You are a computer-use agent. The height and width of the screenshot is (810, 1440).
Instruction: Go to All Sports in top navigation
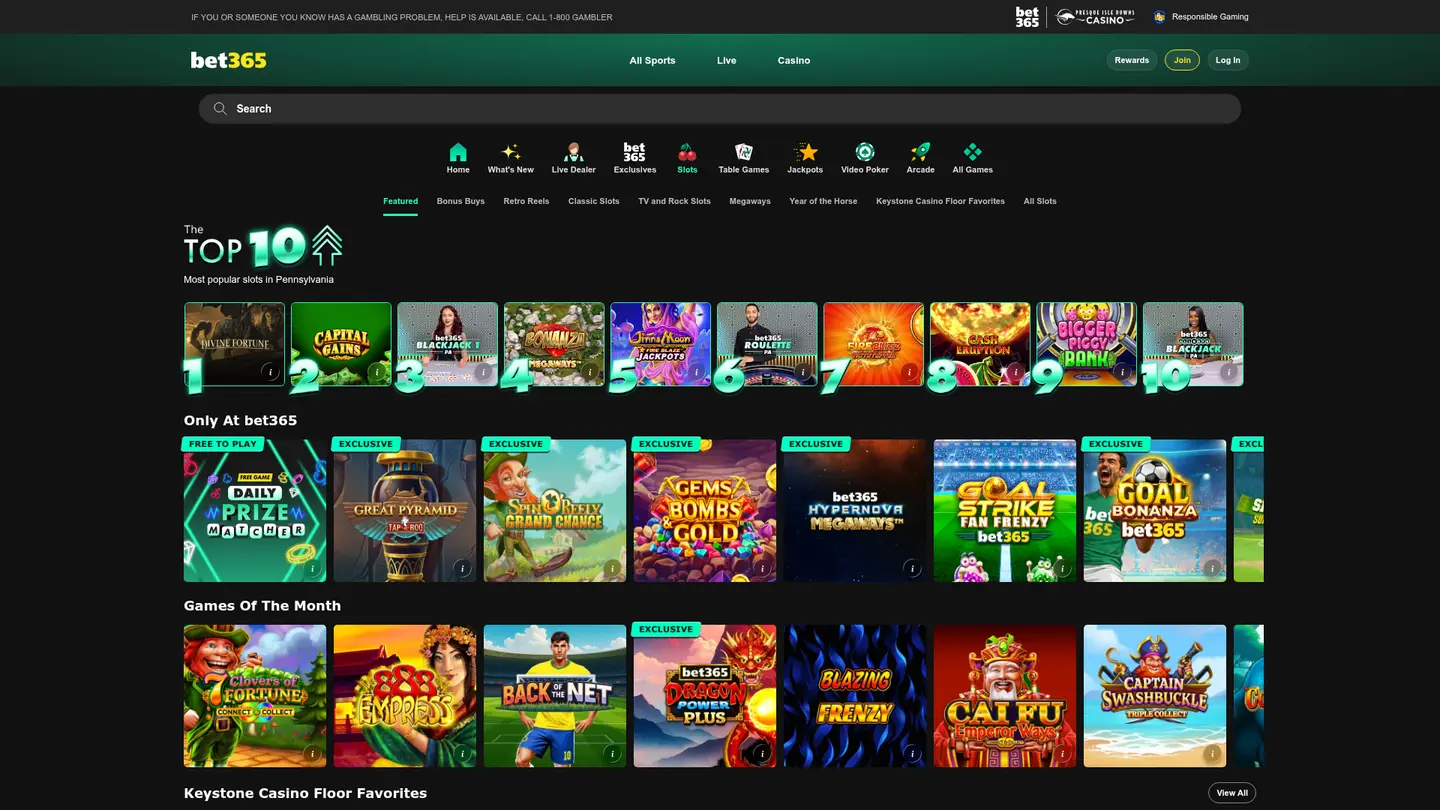[x=652, y=60]
